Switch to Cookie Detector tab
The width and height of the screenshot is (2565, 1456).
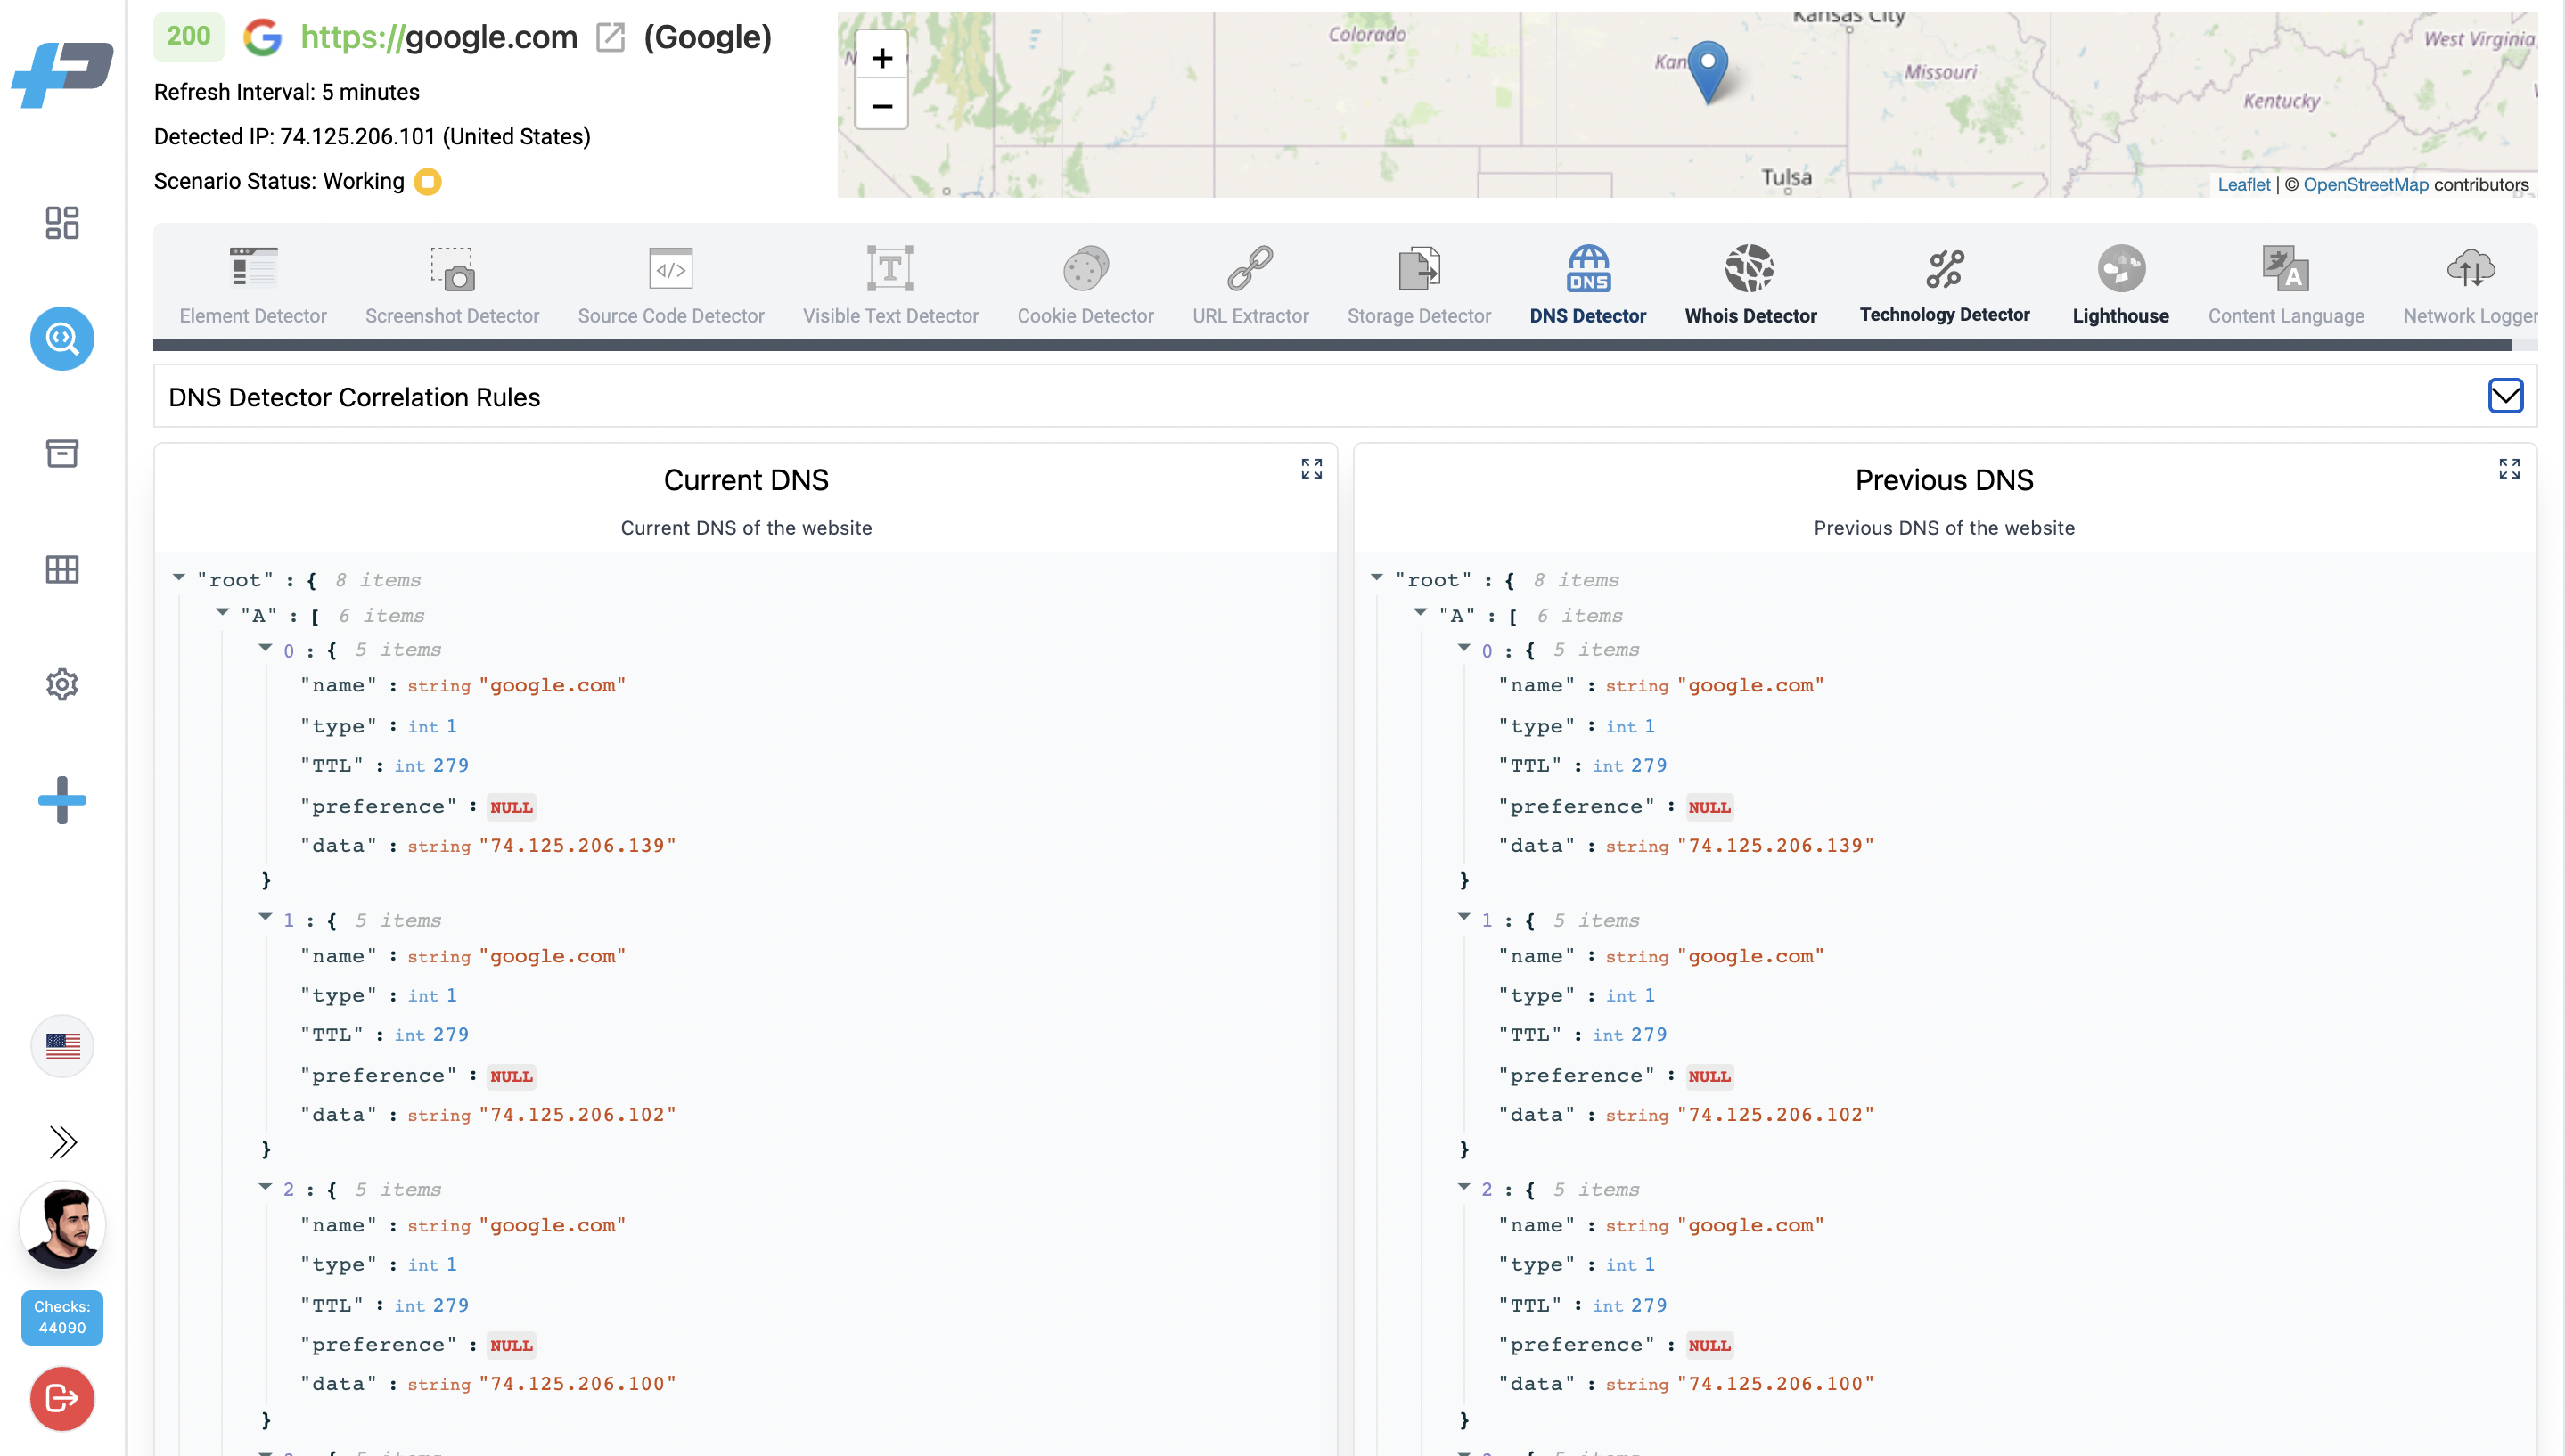(1085, 286)
